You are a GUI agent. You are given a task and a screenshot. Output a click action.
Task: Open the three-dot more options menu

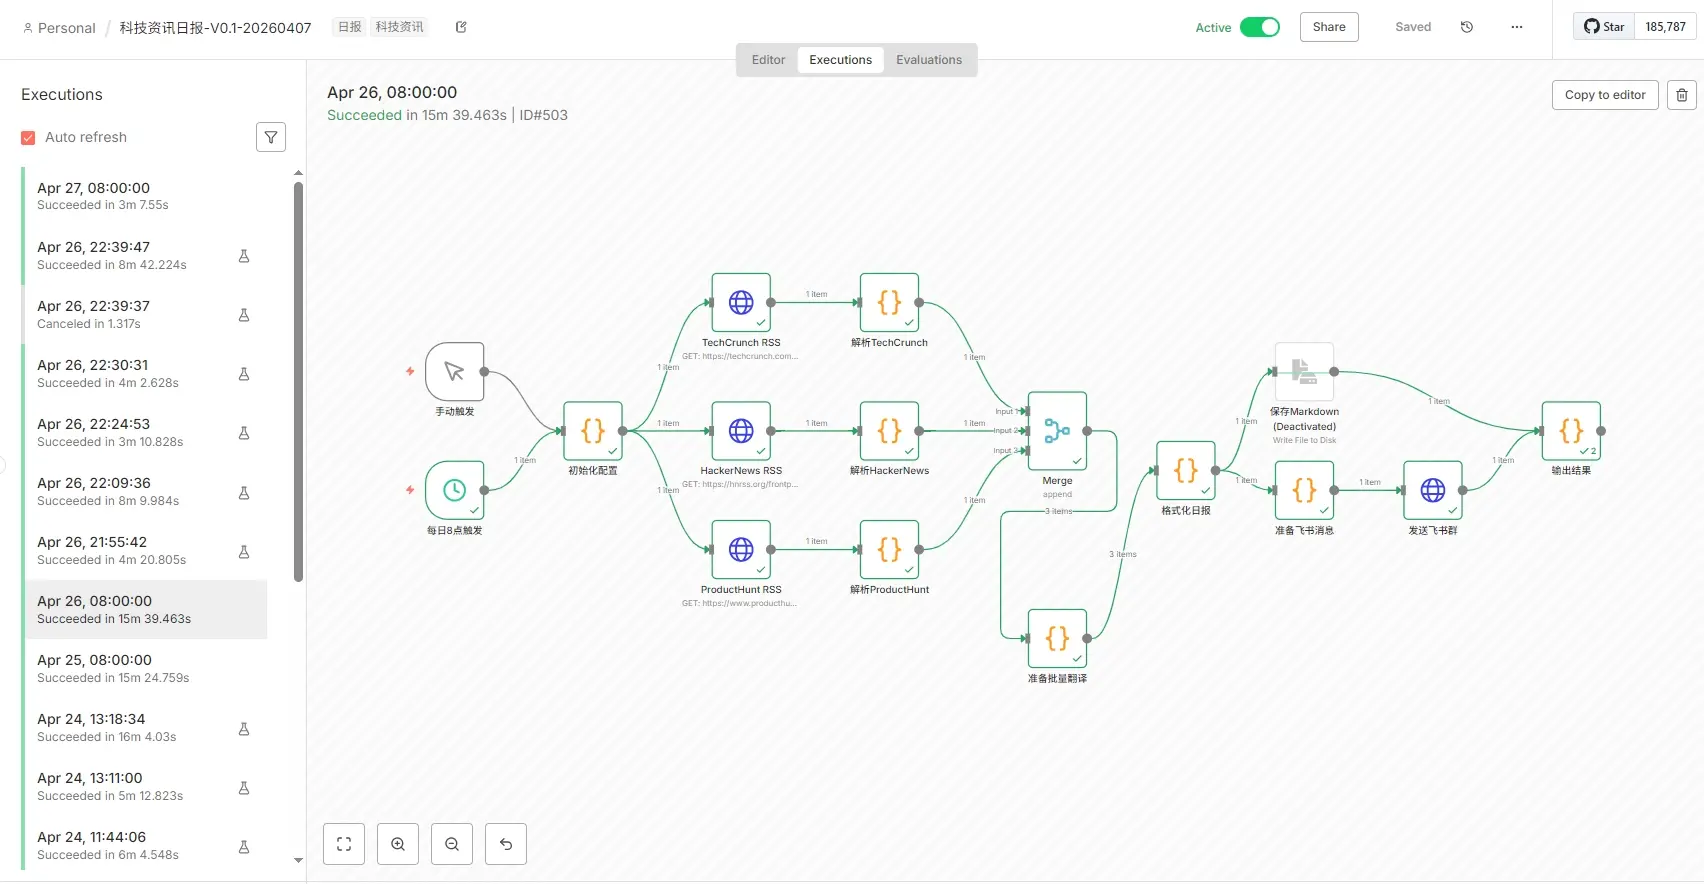[1517, 27]
